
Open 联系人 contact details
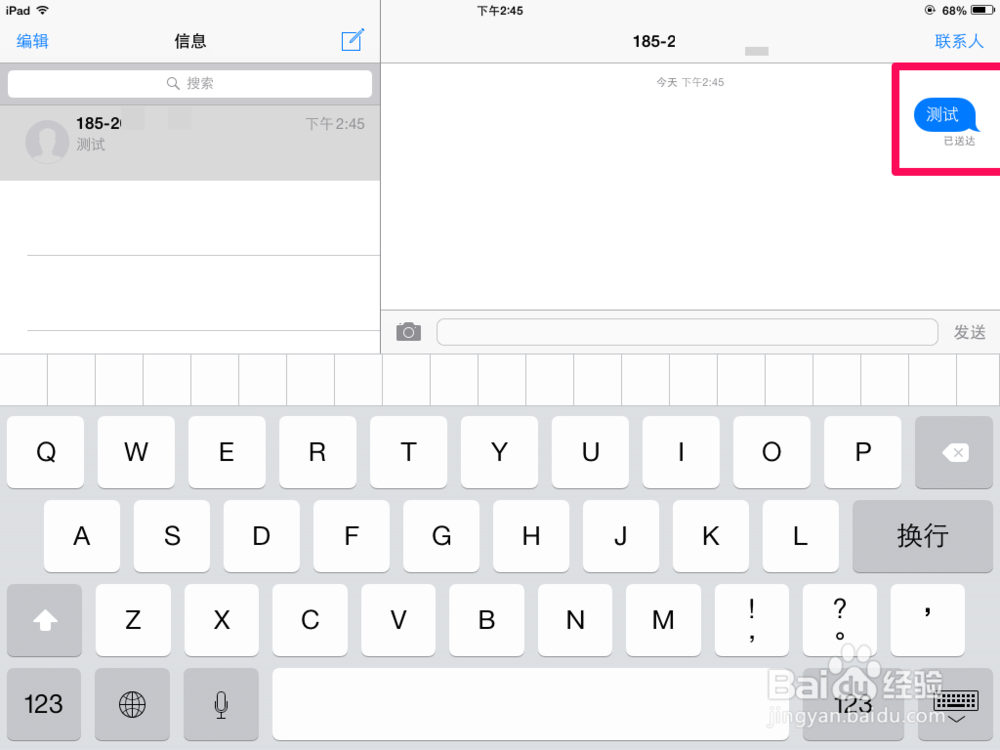click(x=958, y=41)
